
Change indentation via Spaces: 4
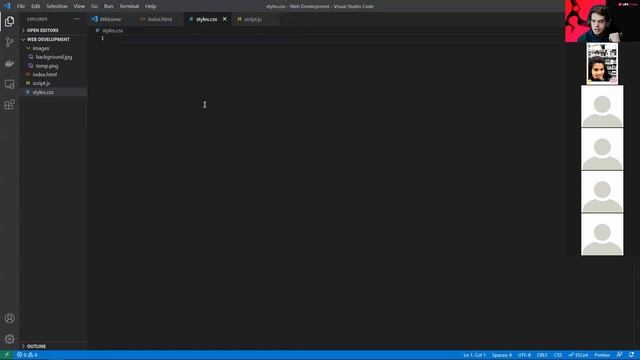tap(502, 355)
